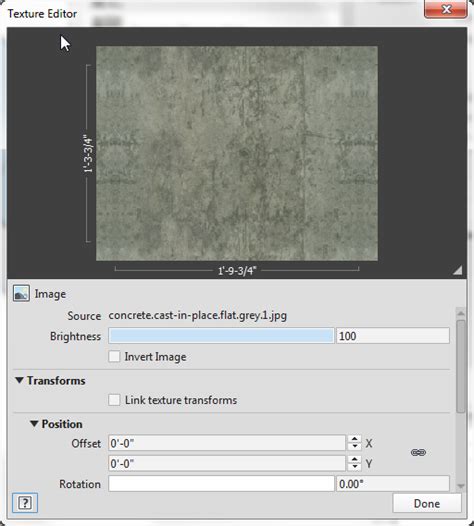
Task: Close the Texture Editor window
Action: tap(445, 9)
